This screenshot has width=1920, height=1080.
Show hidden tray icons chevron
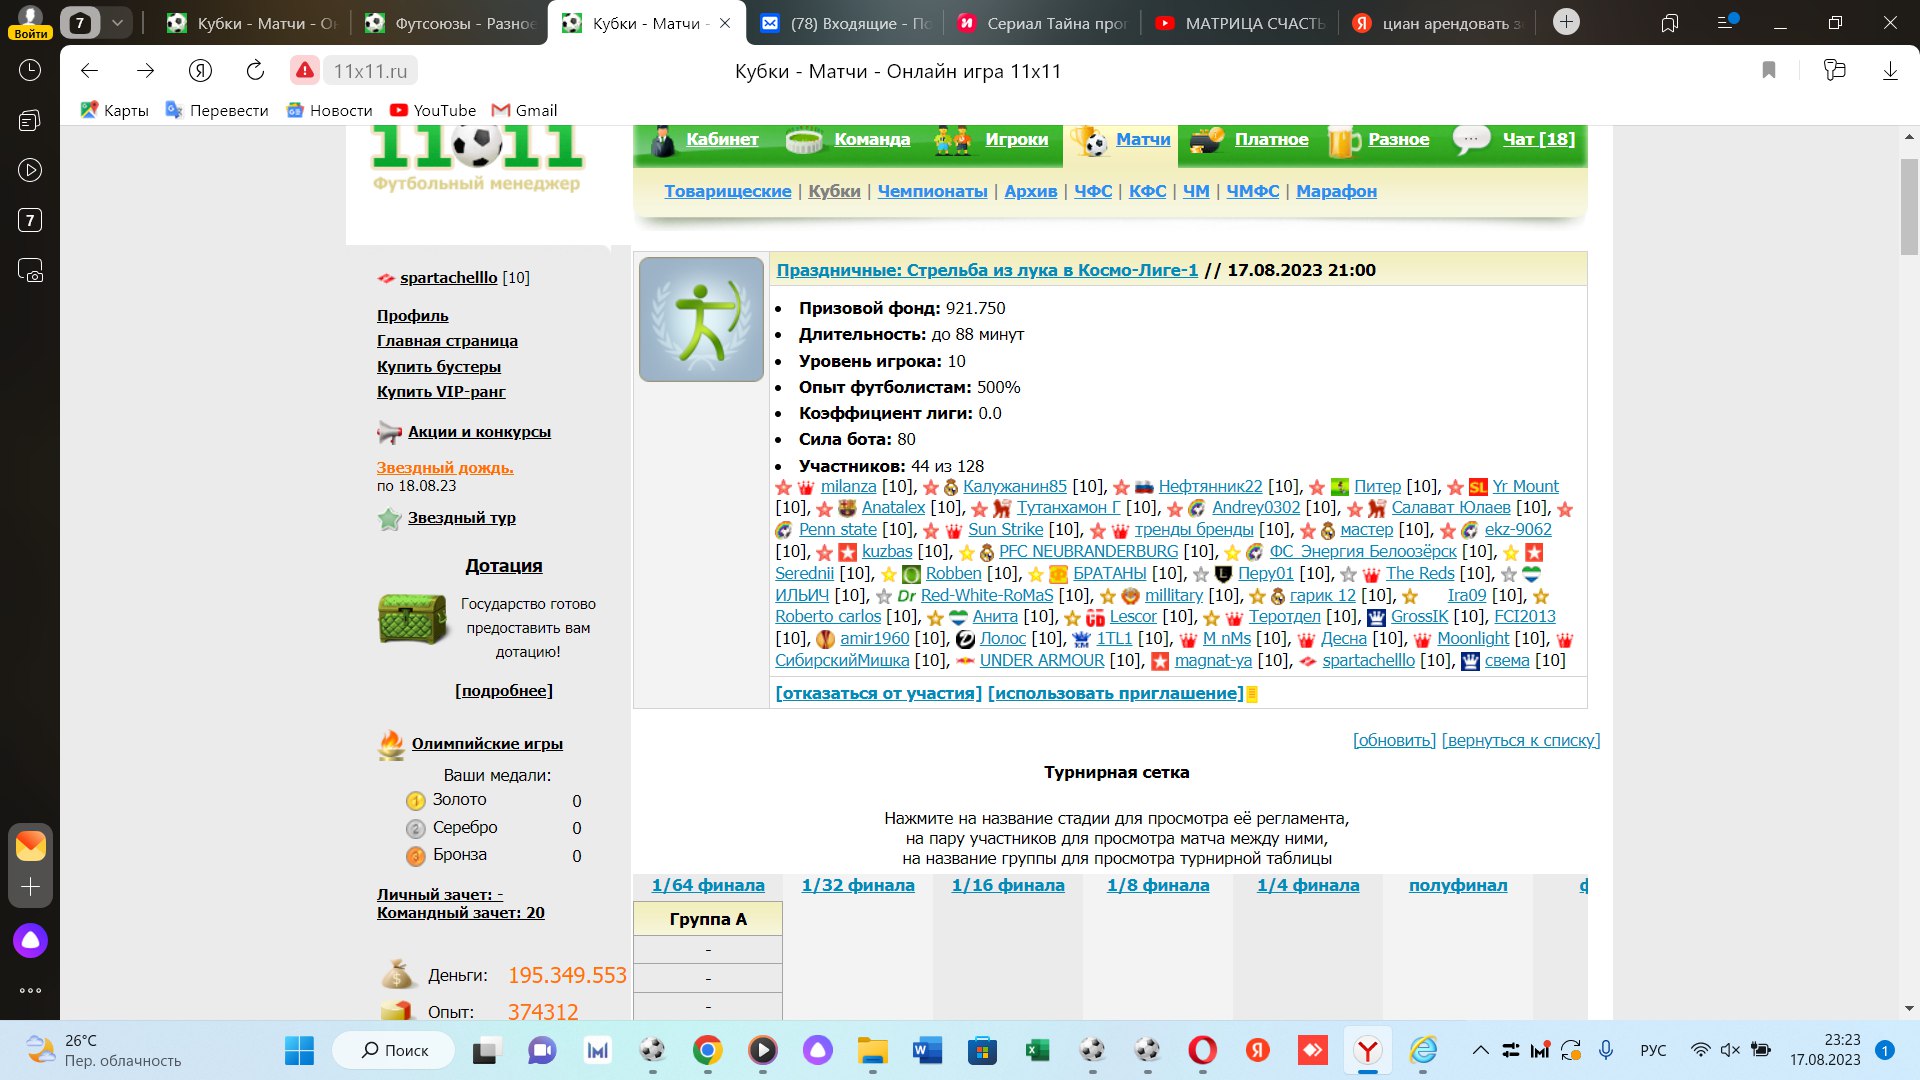click(x=1481, y=1050)
